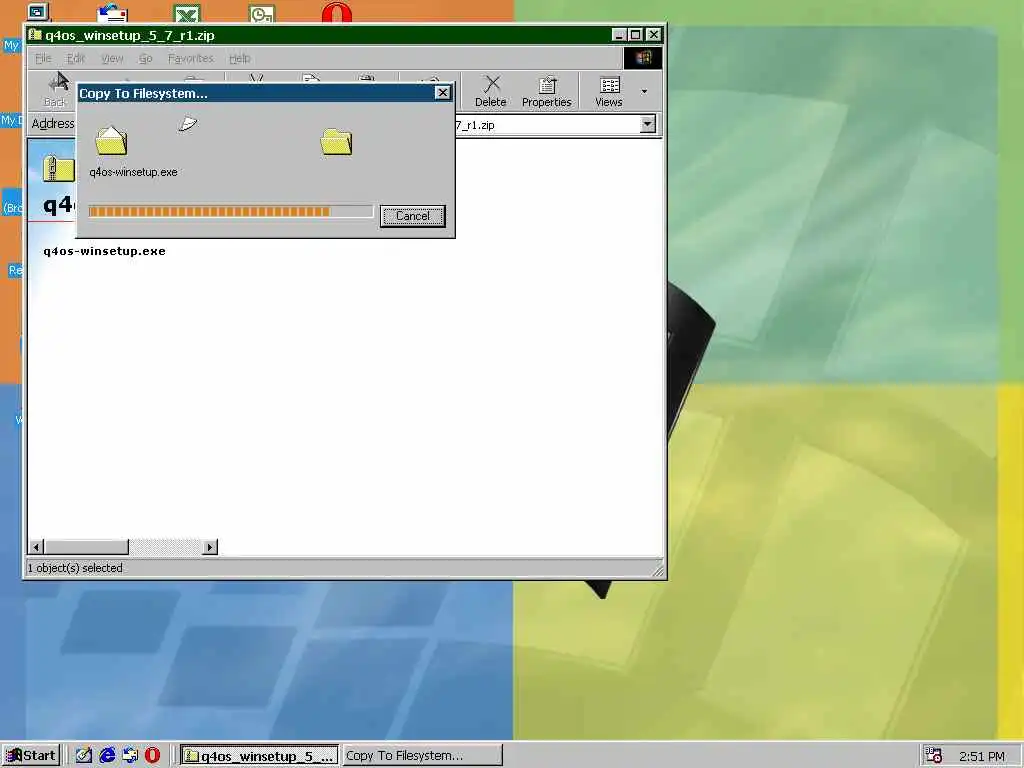The height and width of the screenshot is (768, 1024).
Task: Expand the Views dropdown arrow
Action: pos(644,91)
